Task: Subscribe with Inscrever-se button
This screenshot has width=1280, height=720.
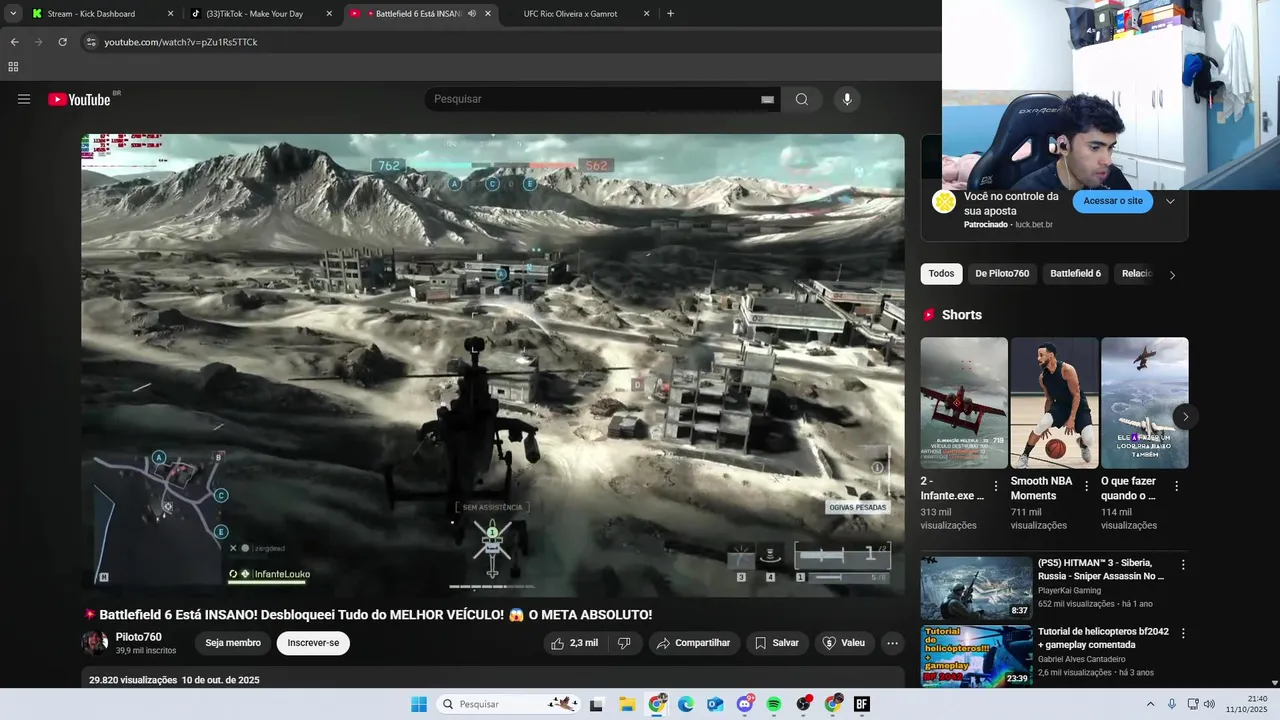Action: click(313, 643)
